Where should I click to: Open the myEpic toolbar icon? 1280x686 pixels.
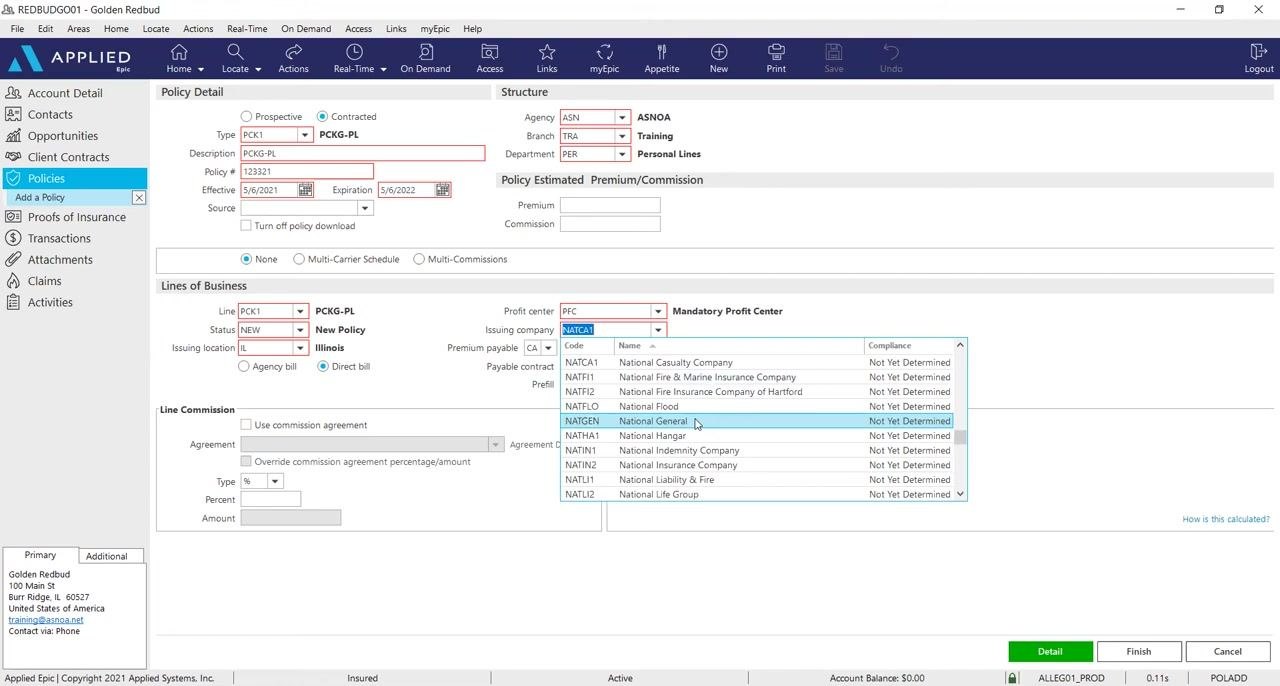coord(604,58)
